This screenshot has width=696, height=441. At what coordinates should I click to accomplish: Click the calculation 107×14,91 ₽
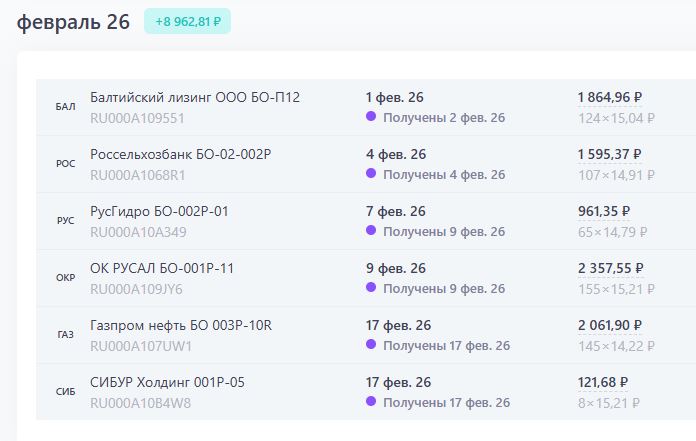[616, 175]
